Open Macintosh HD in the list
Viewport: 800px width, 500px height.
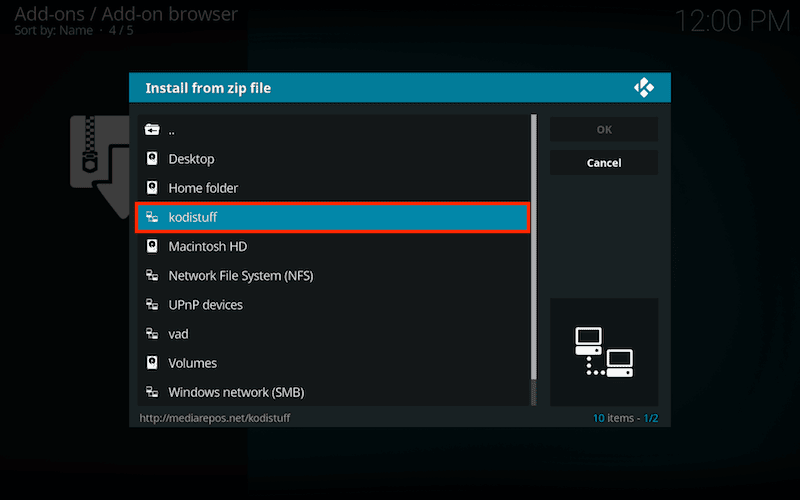333,246
